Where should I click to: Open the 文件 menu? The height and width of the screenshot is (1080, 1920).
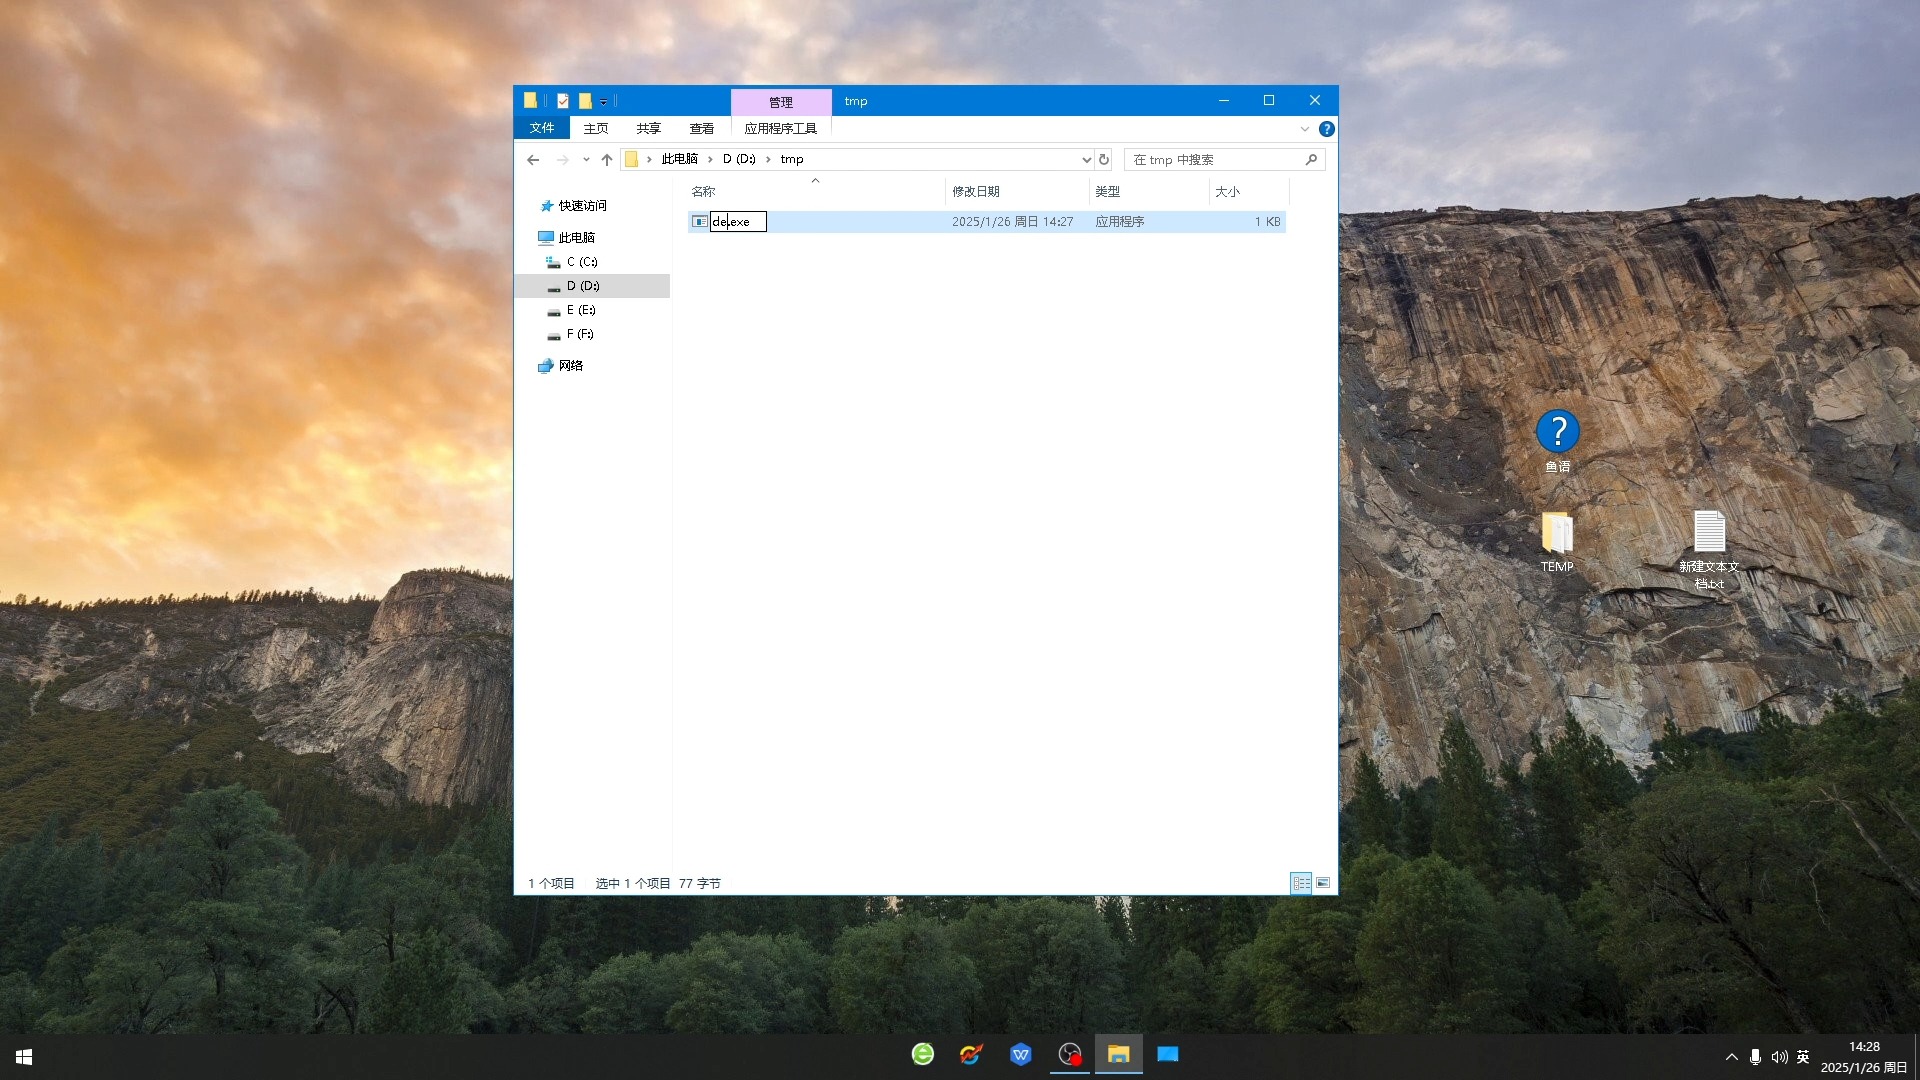(x=541, y=128)
